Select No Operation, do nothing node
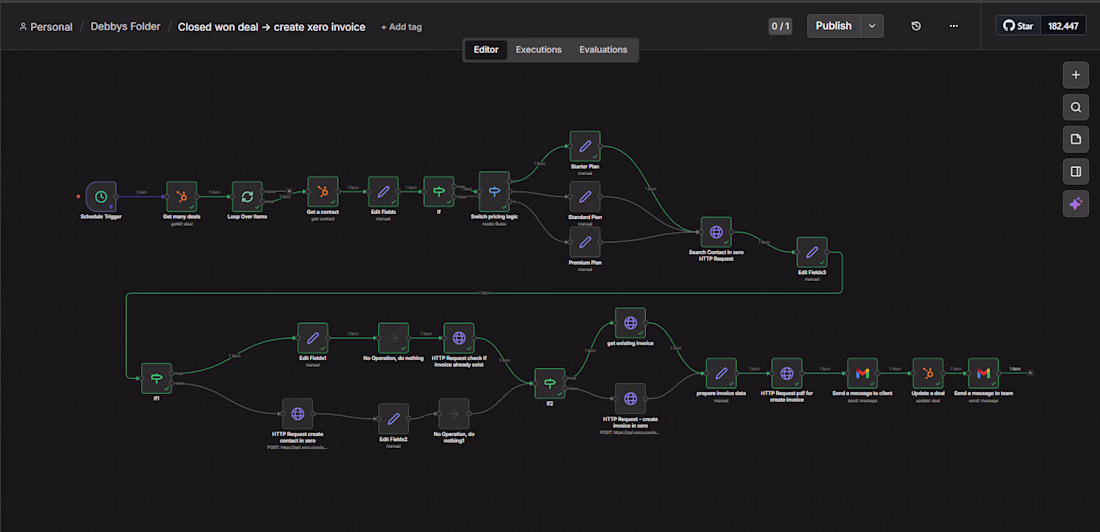The width and height of the screenshot is (1100, 532). pyautogui.click(x=394, y=338)
